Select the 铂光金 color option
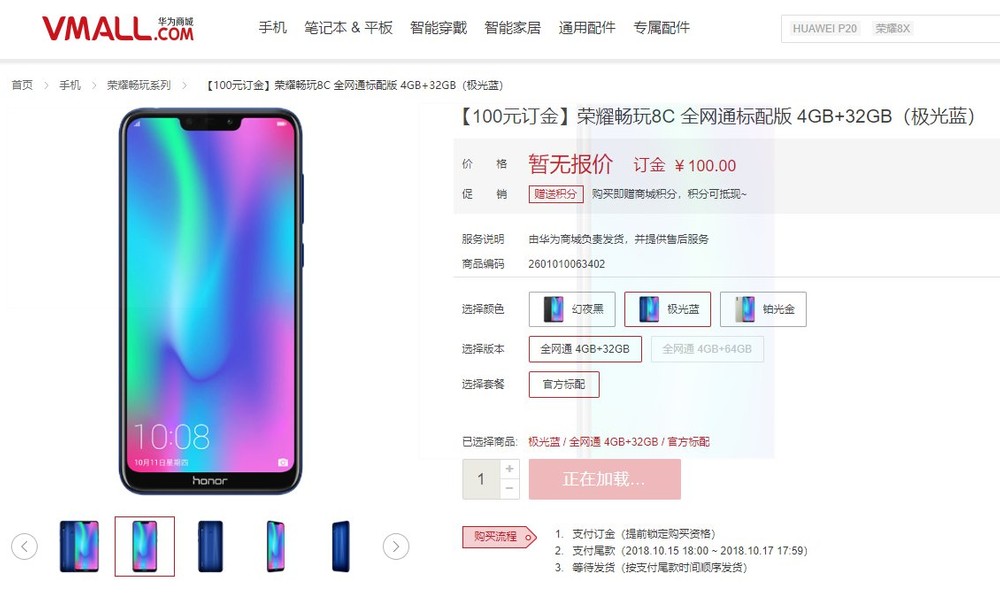Viewport: 1000px width, 613px height. 763,309
